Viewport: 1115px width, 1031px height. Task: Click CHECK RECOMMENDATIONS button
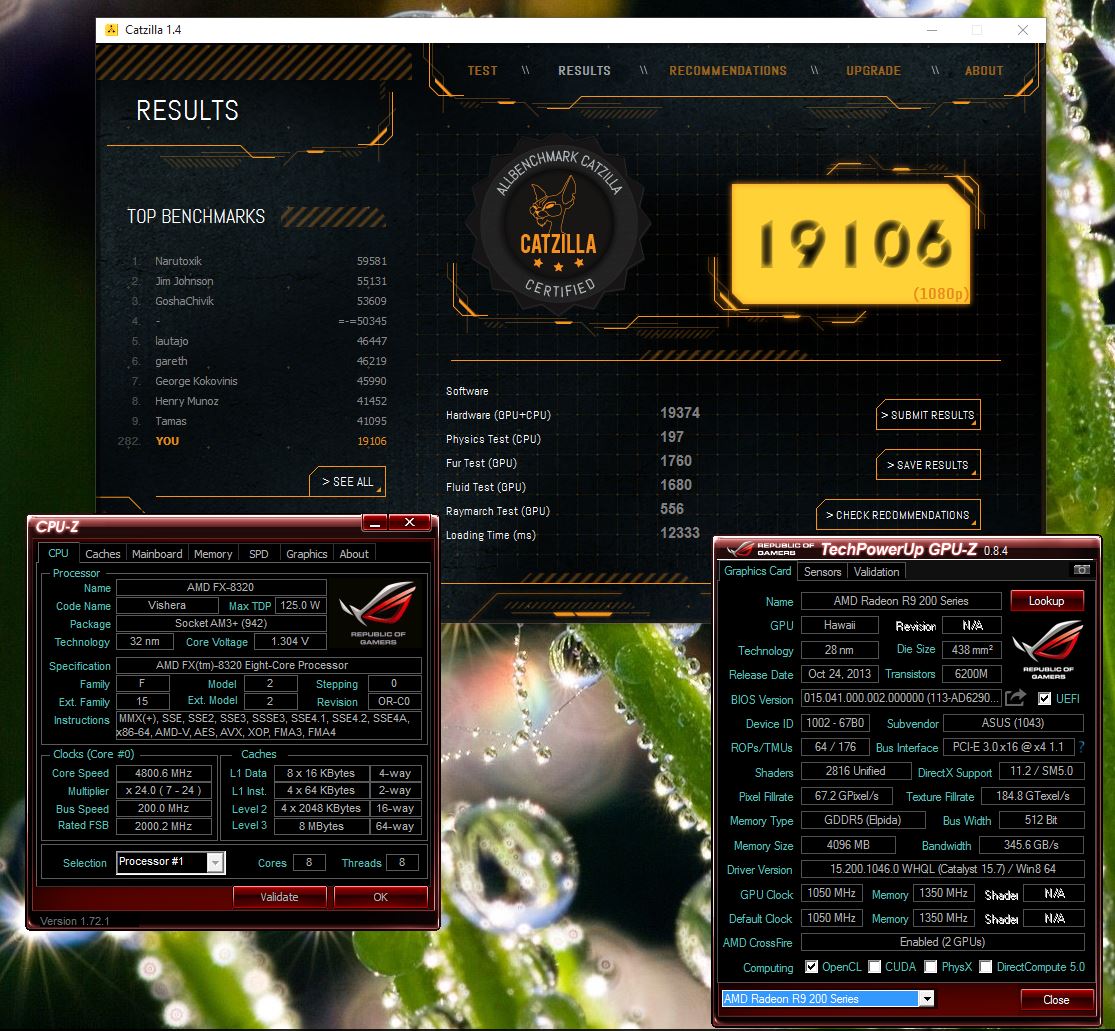tap(898, 514)
